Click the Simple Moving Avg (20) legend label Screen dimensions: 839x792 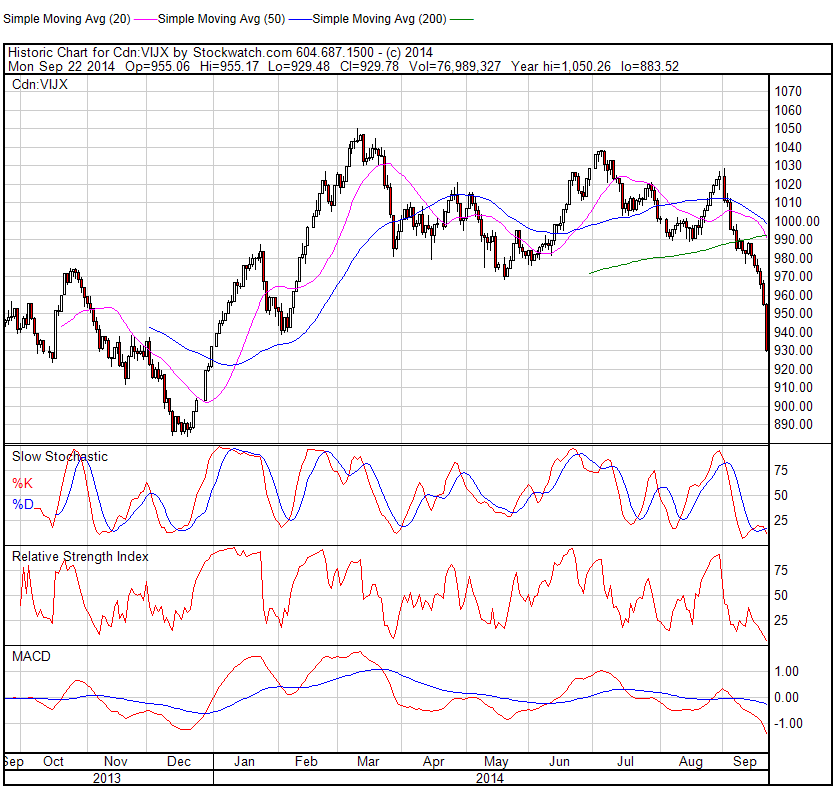point(65,18)
